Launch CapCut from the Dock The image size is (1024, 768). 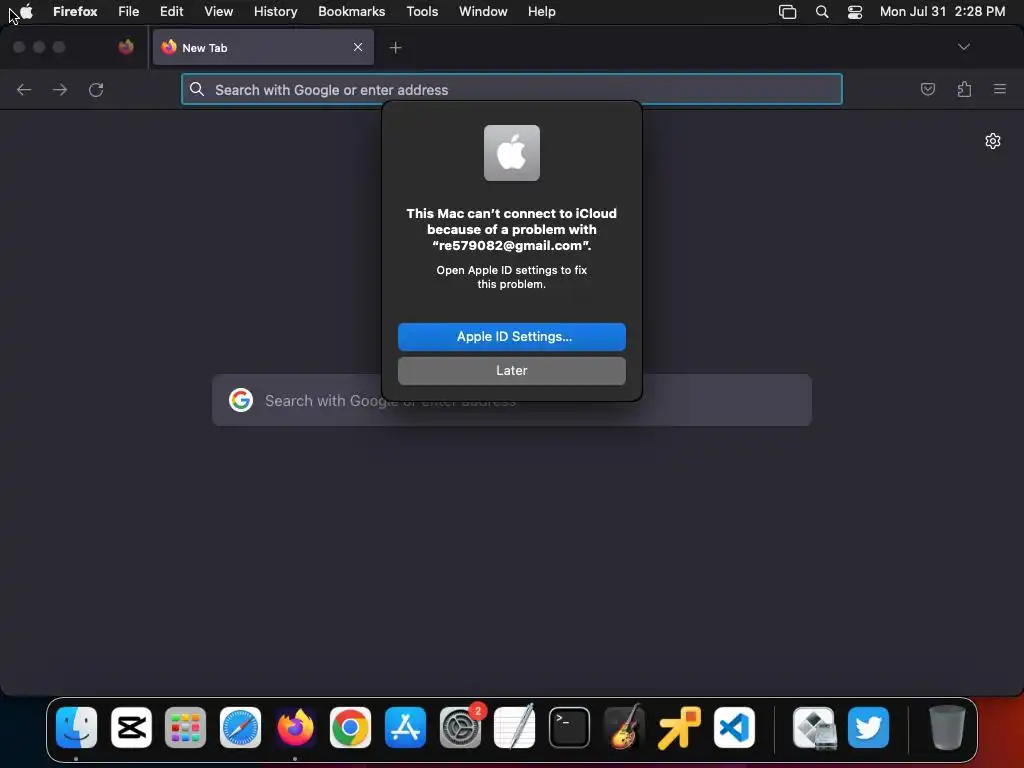point(131,727)
